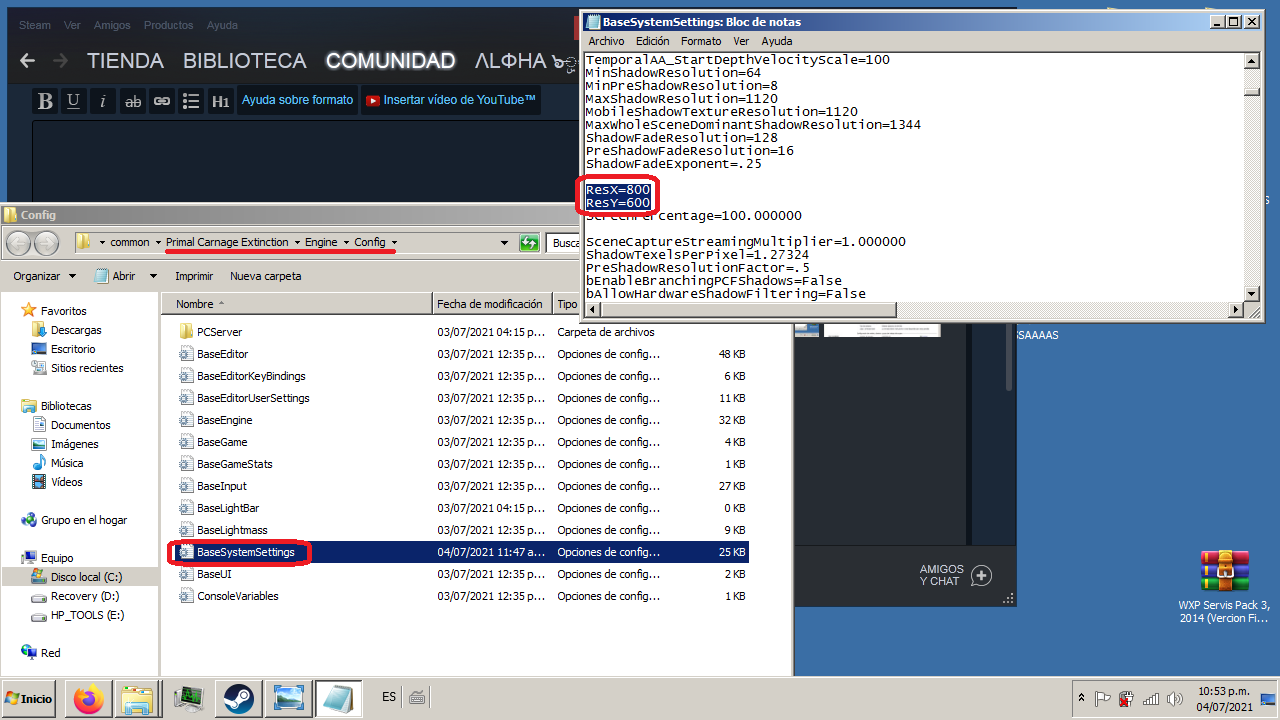Click 'Insertar vídeo de YouTube' button
This screenshot has height=720, width=1280.
click(451, 100)
